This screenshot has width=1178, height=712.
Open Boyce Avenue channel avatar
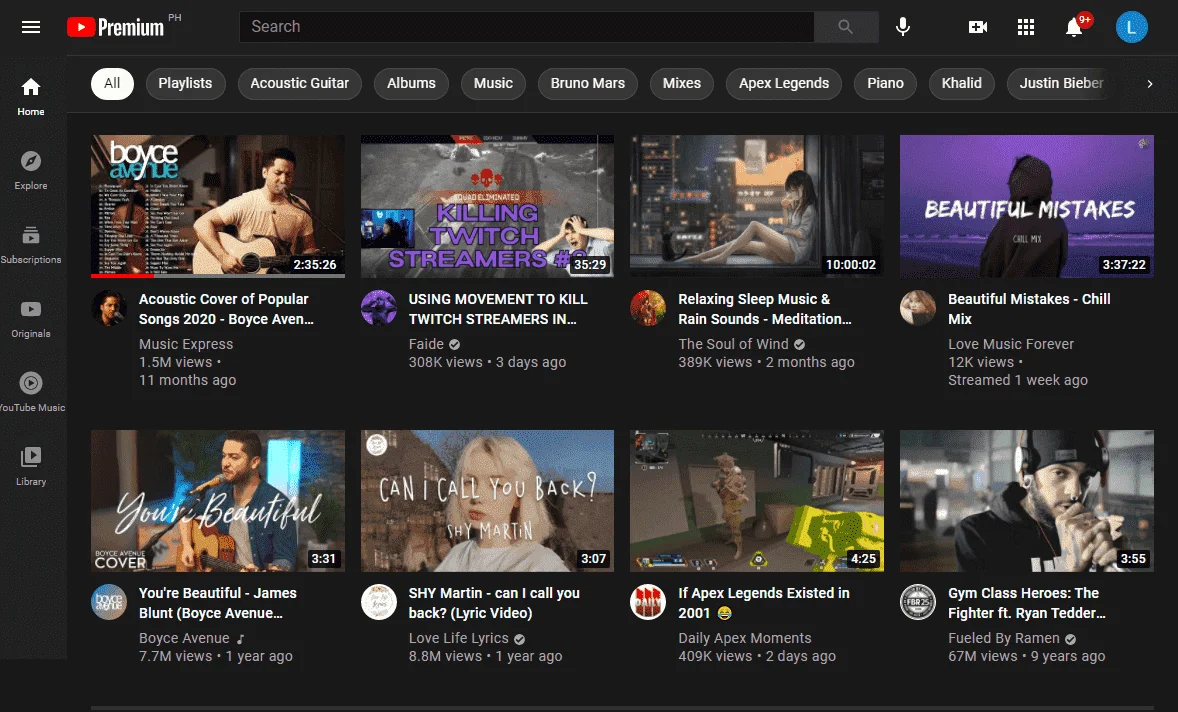coord(110,602)
